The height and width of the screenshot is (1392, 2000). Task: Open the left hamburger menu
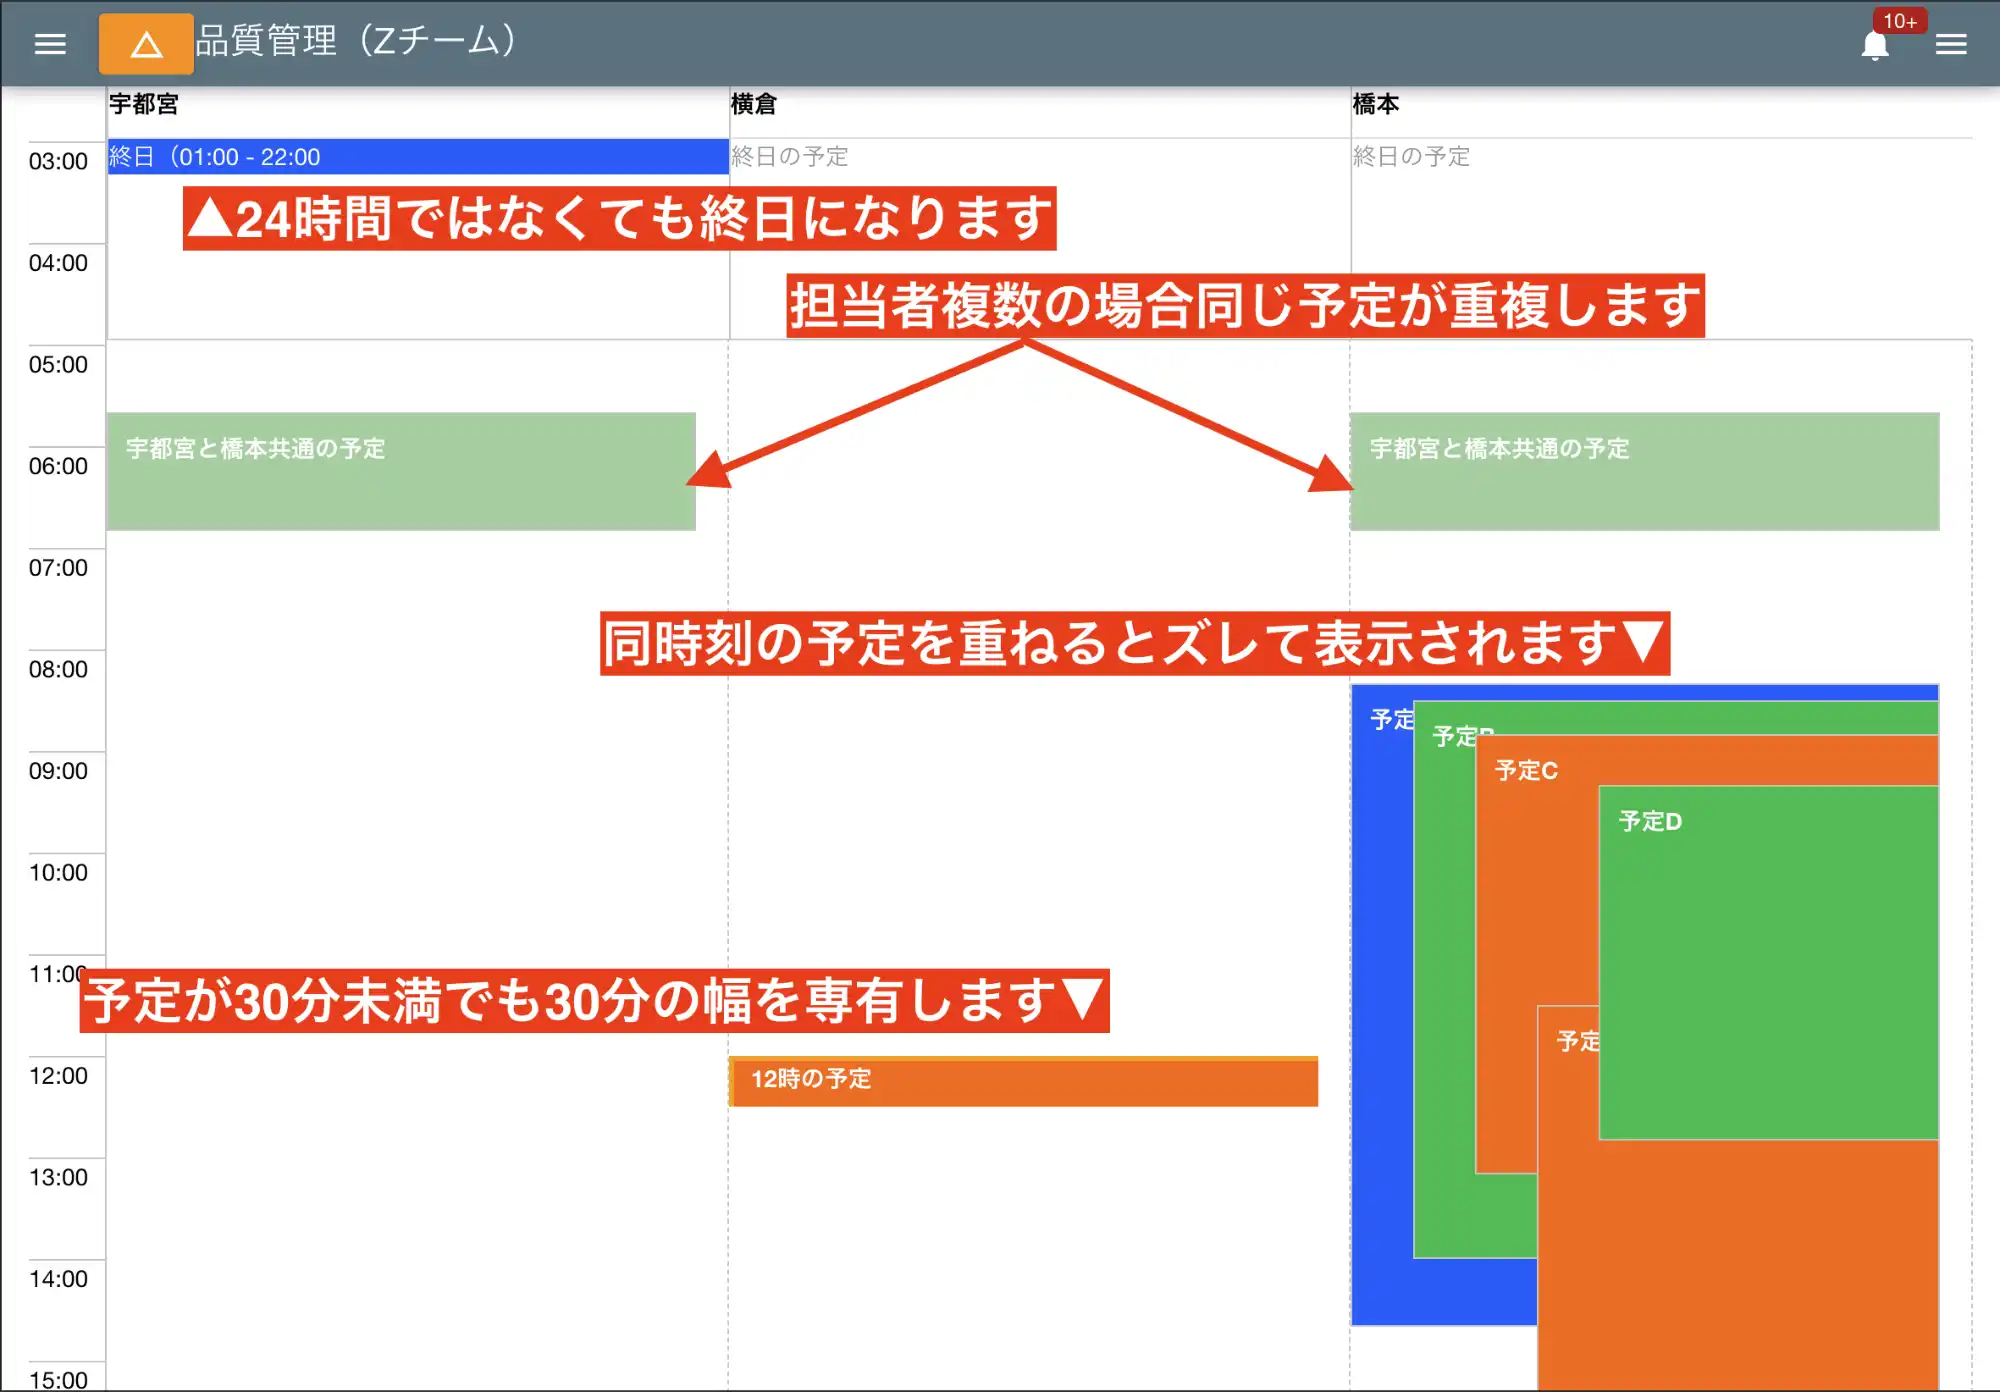50,44
